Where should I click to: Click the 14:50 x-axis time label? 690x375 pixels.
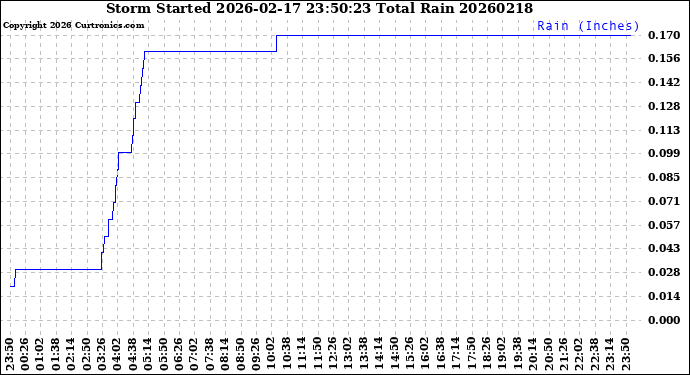pos(394,354)
